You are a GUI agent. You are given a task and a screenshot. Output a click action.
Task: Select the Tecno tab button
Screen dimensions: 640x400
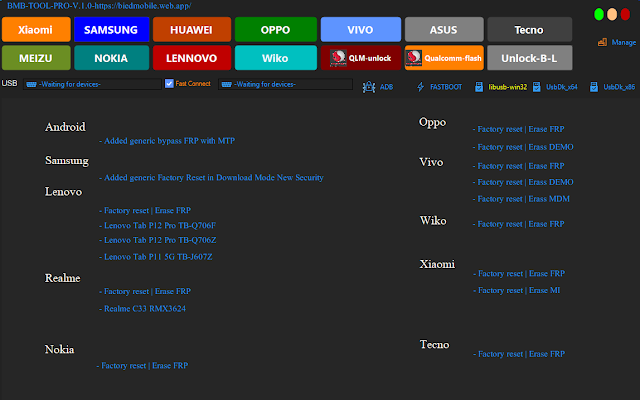point(529,29)
